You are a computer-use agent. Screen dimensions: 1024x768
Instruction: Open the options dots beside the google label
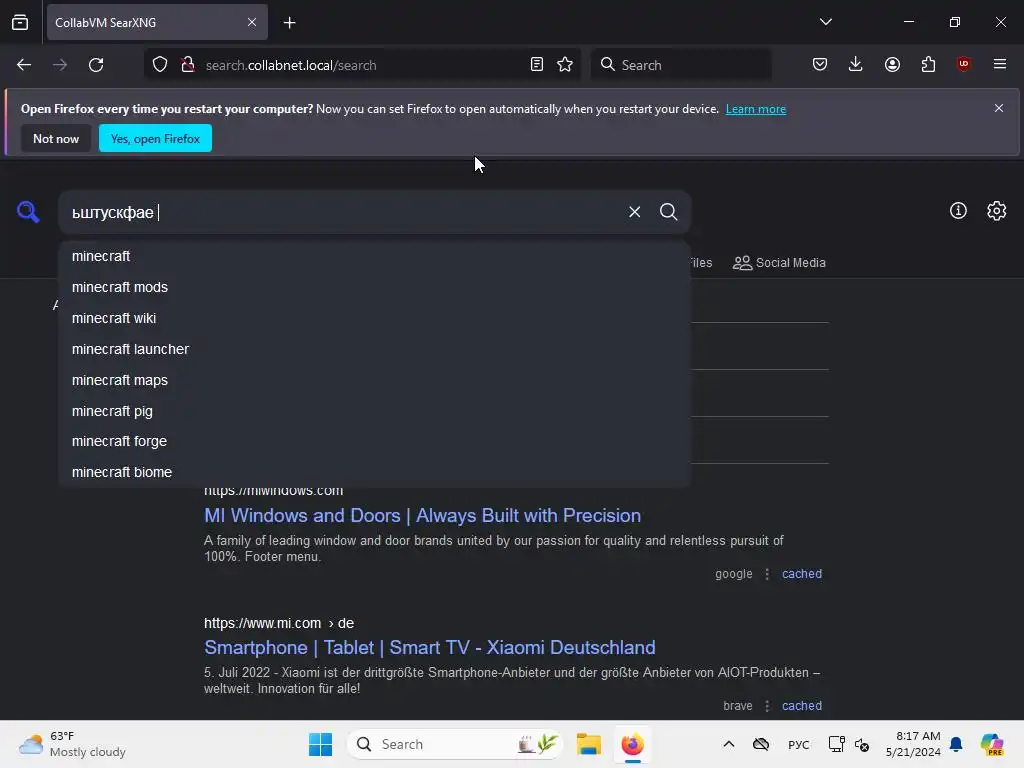click(767, 573)
